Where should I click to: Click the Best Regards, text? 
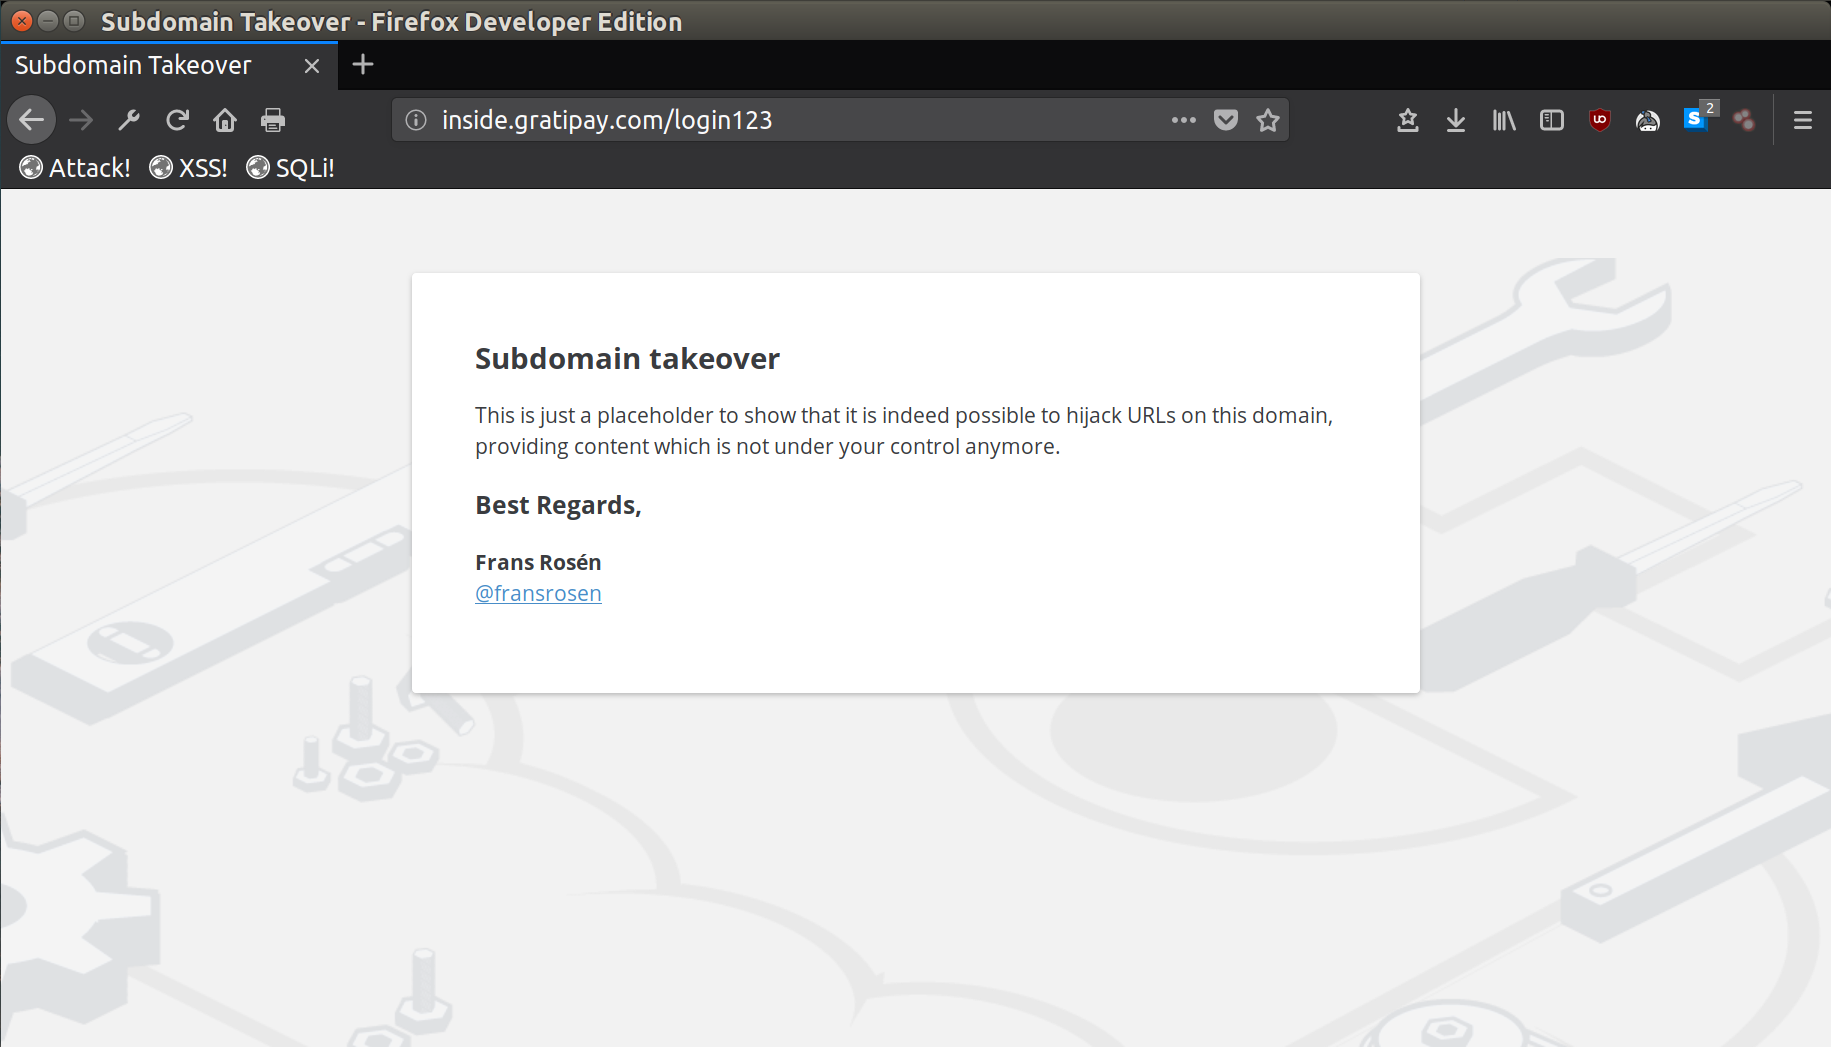pyautogui.click(x=558, y=505)
